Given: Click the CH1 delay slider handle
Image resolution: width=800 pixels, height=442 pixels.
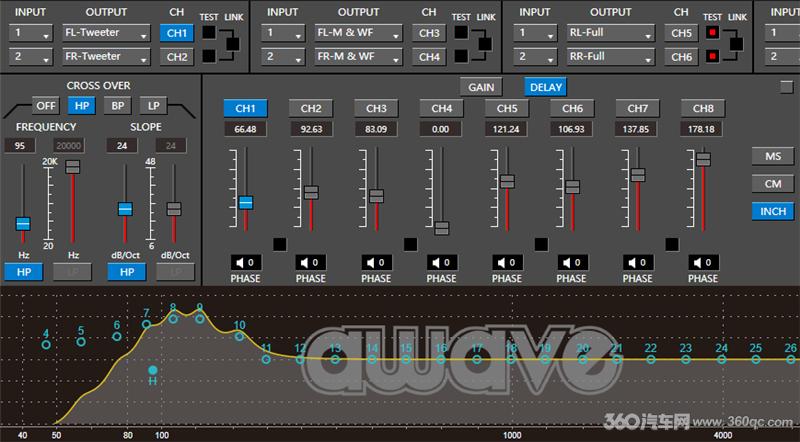Looking at the screenshot, I should (246, 203).
